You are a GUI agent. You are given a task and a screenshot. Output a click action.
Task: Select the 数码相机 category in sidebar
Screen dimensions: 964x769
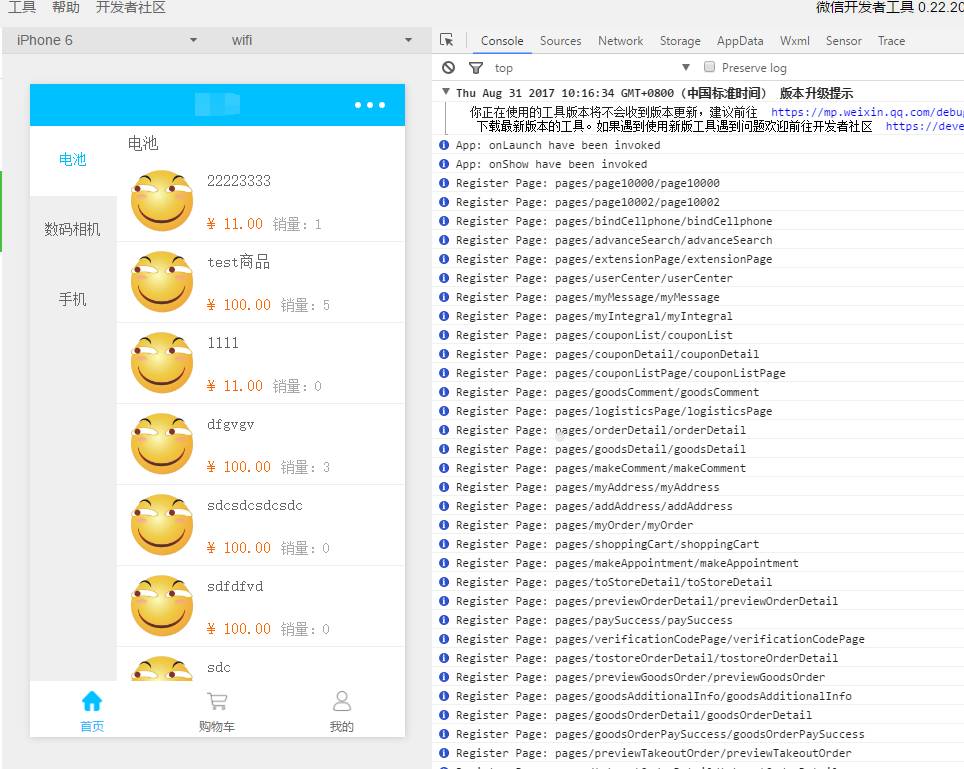coord(73,229)
